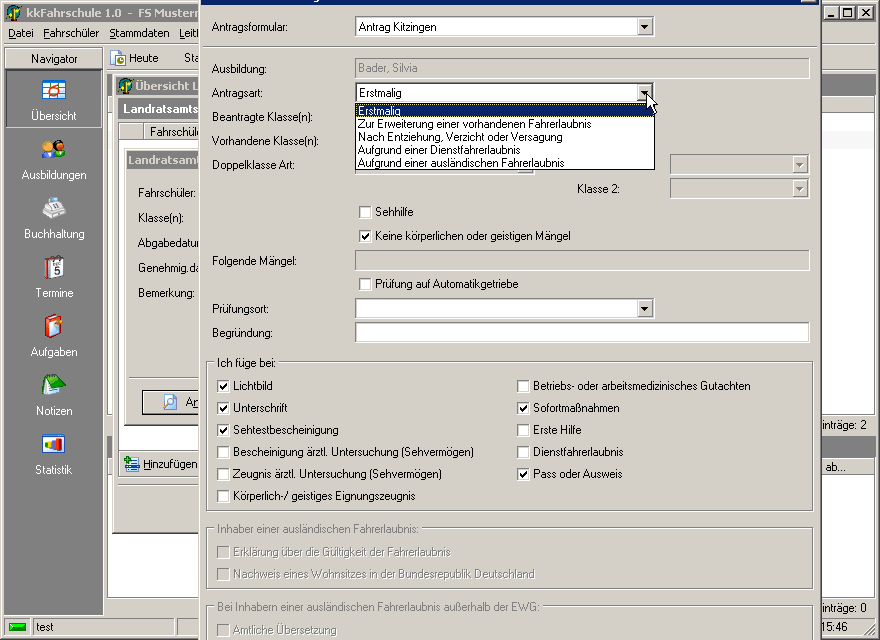Open the Stammdaten menu

point(139,33)
